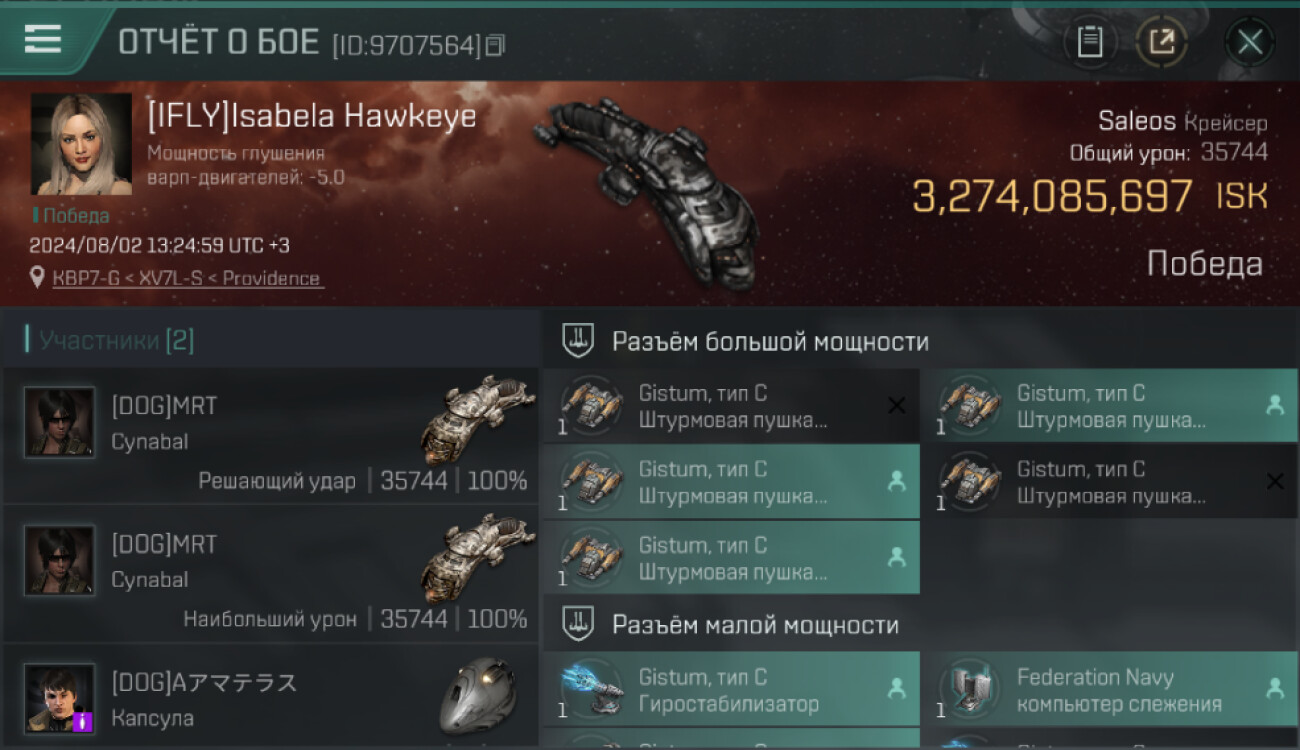1300x750 pixels.
Task: Click the destroyed X mark on first Gistum cannon
Action: 896,405
